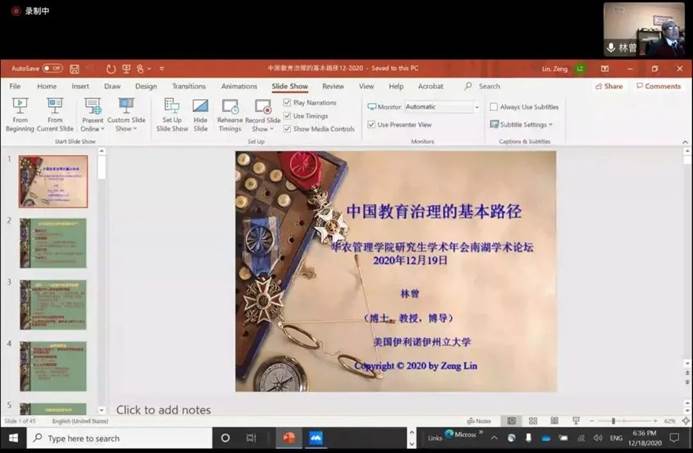
Task: Toggle the AutoSave switch
Action: 52,69
